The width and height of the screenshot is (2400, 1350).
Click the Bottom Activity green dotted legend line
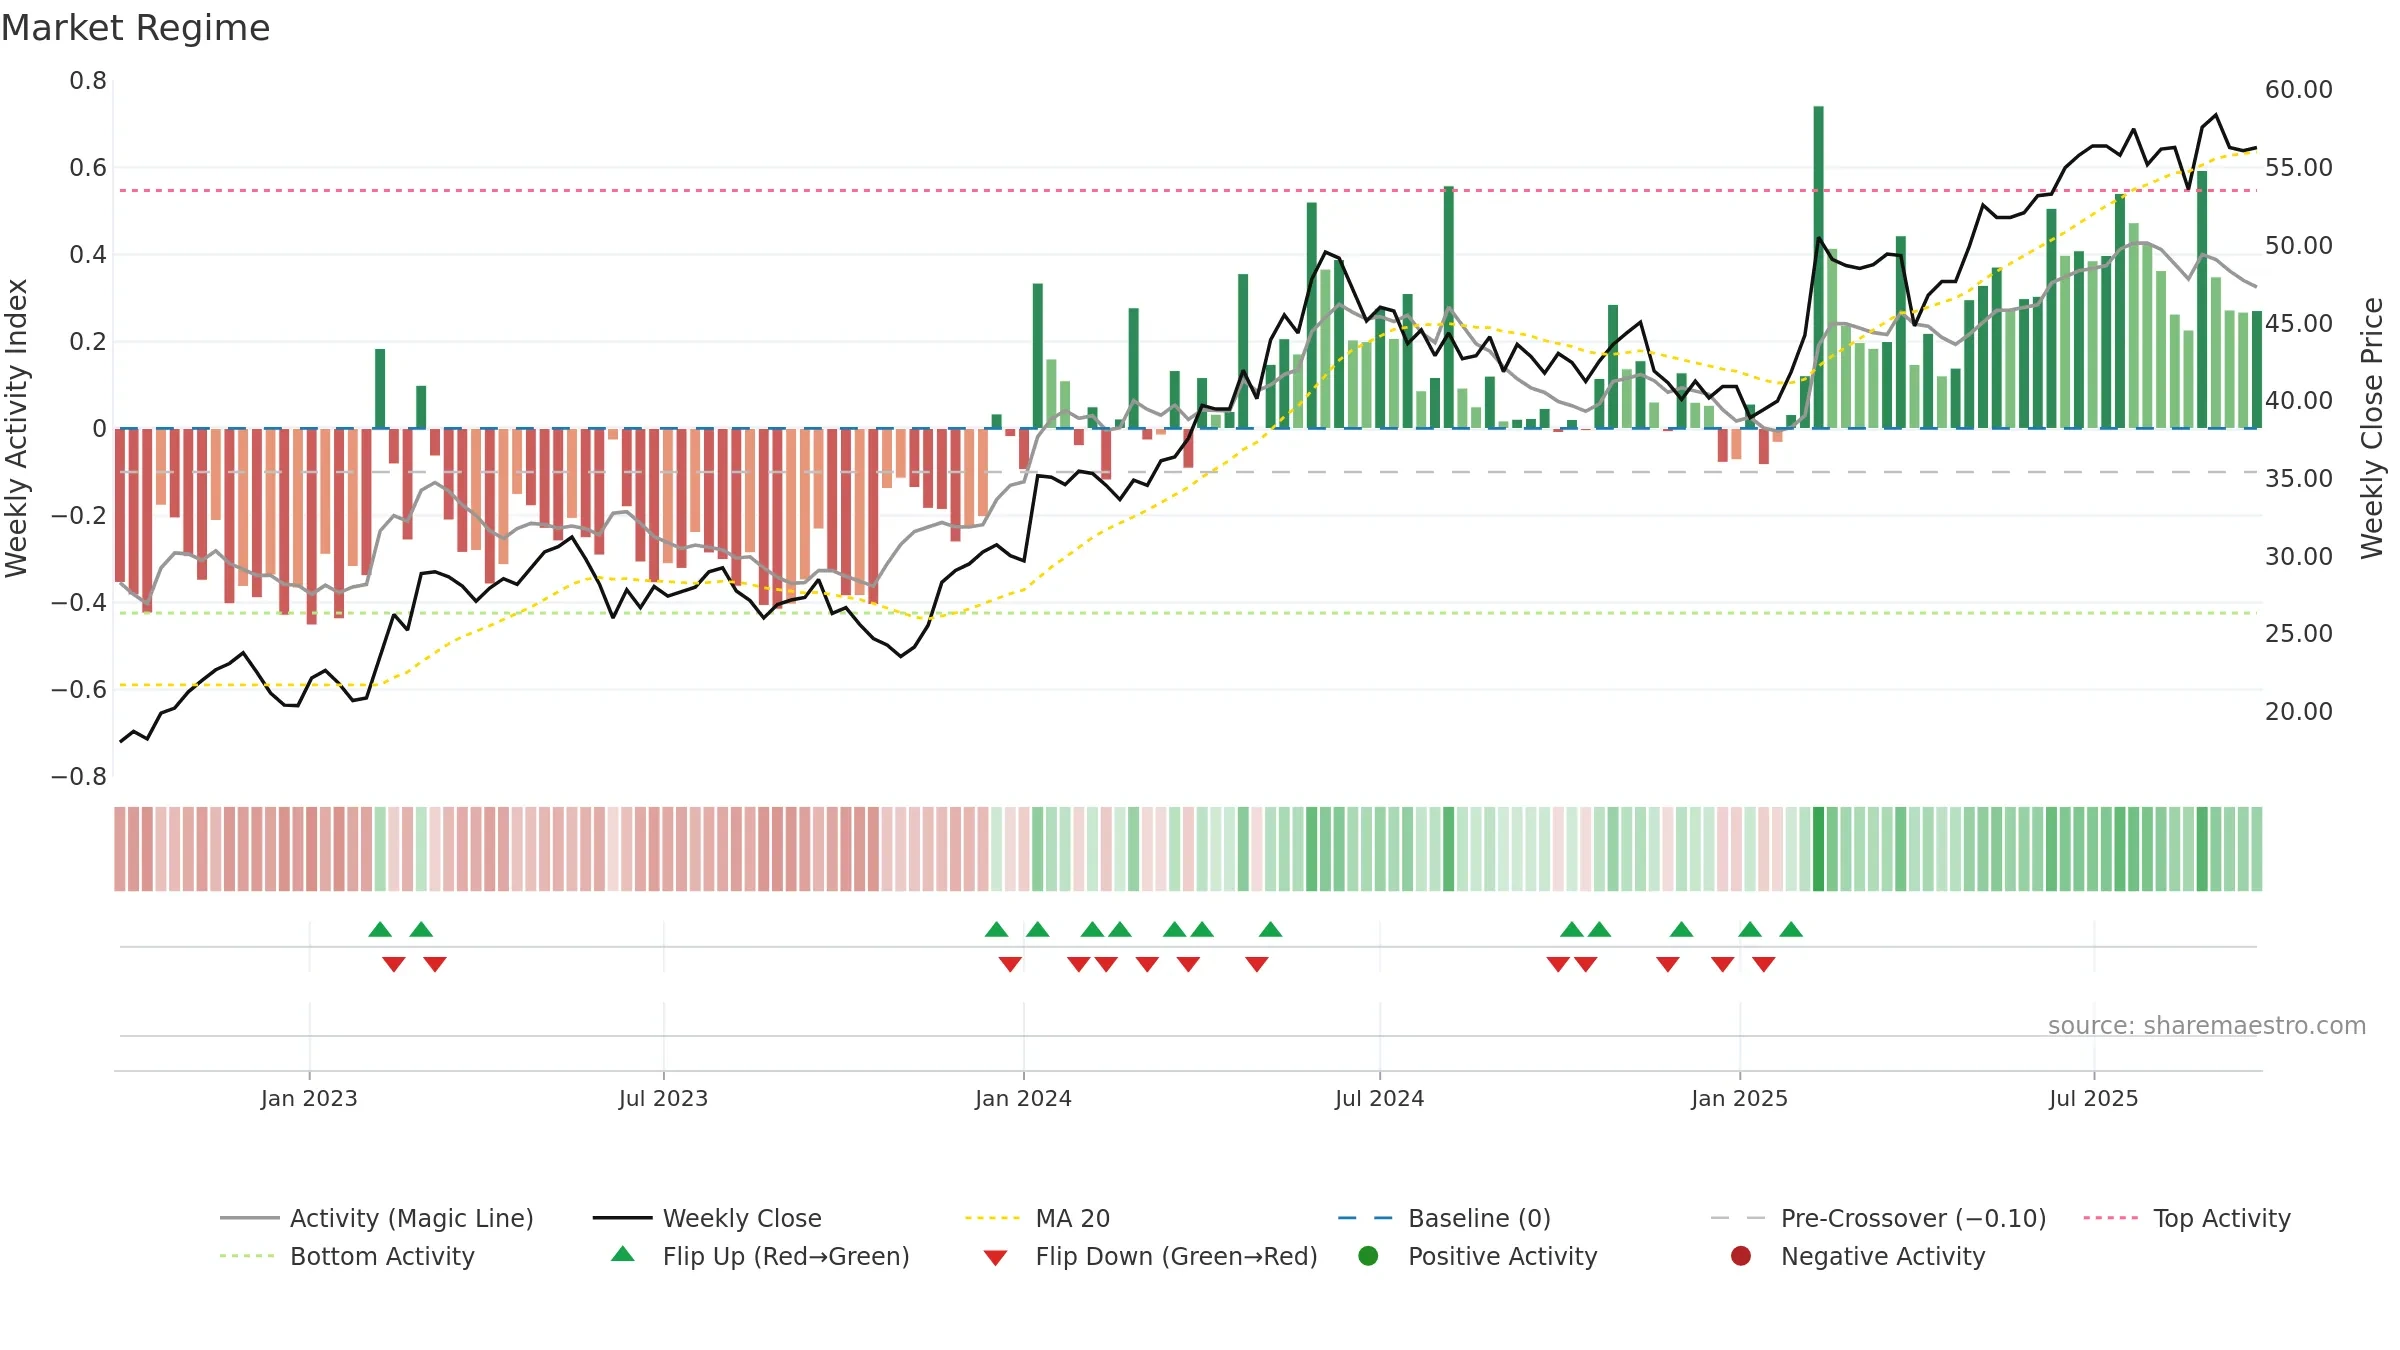pos(247,1256)
